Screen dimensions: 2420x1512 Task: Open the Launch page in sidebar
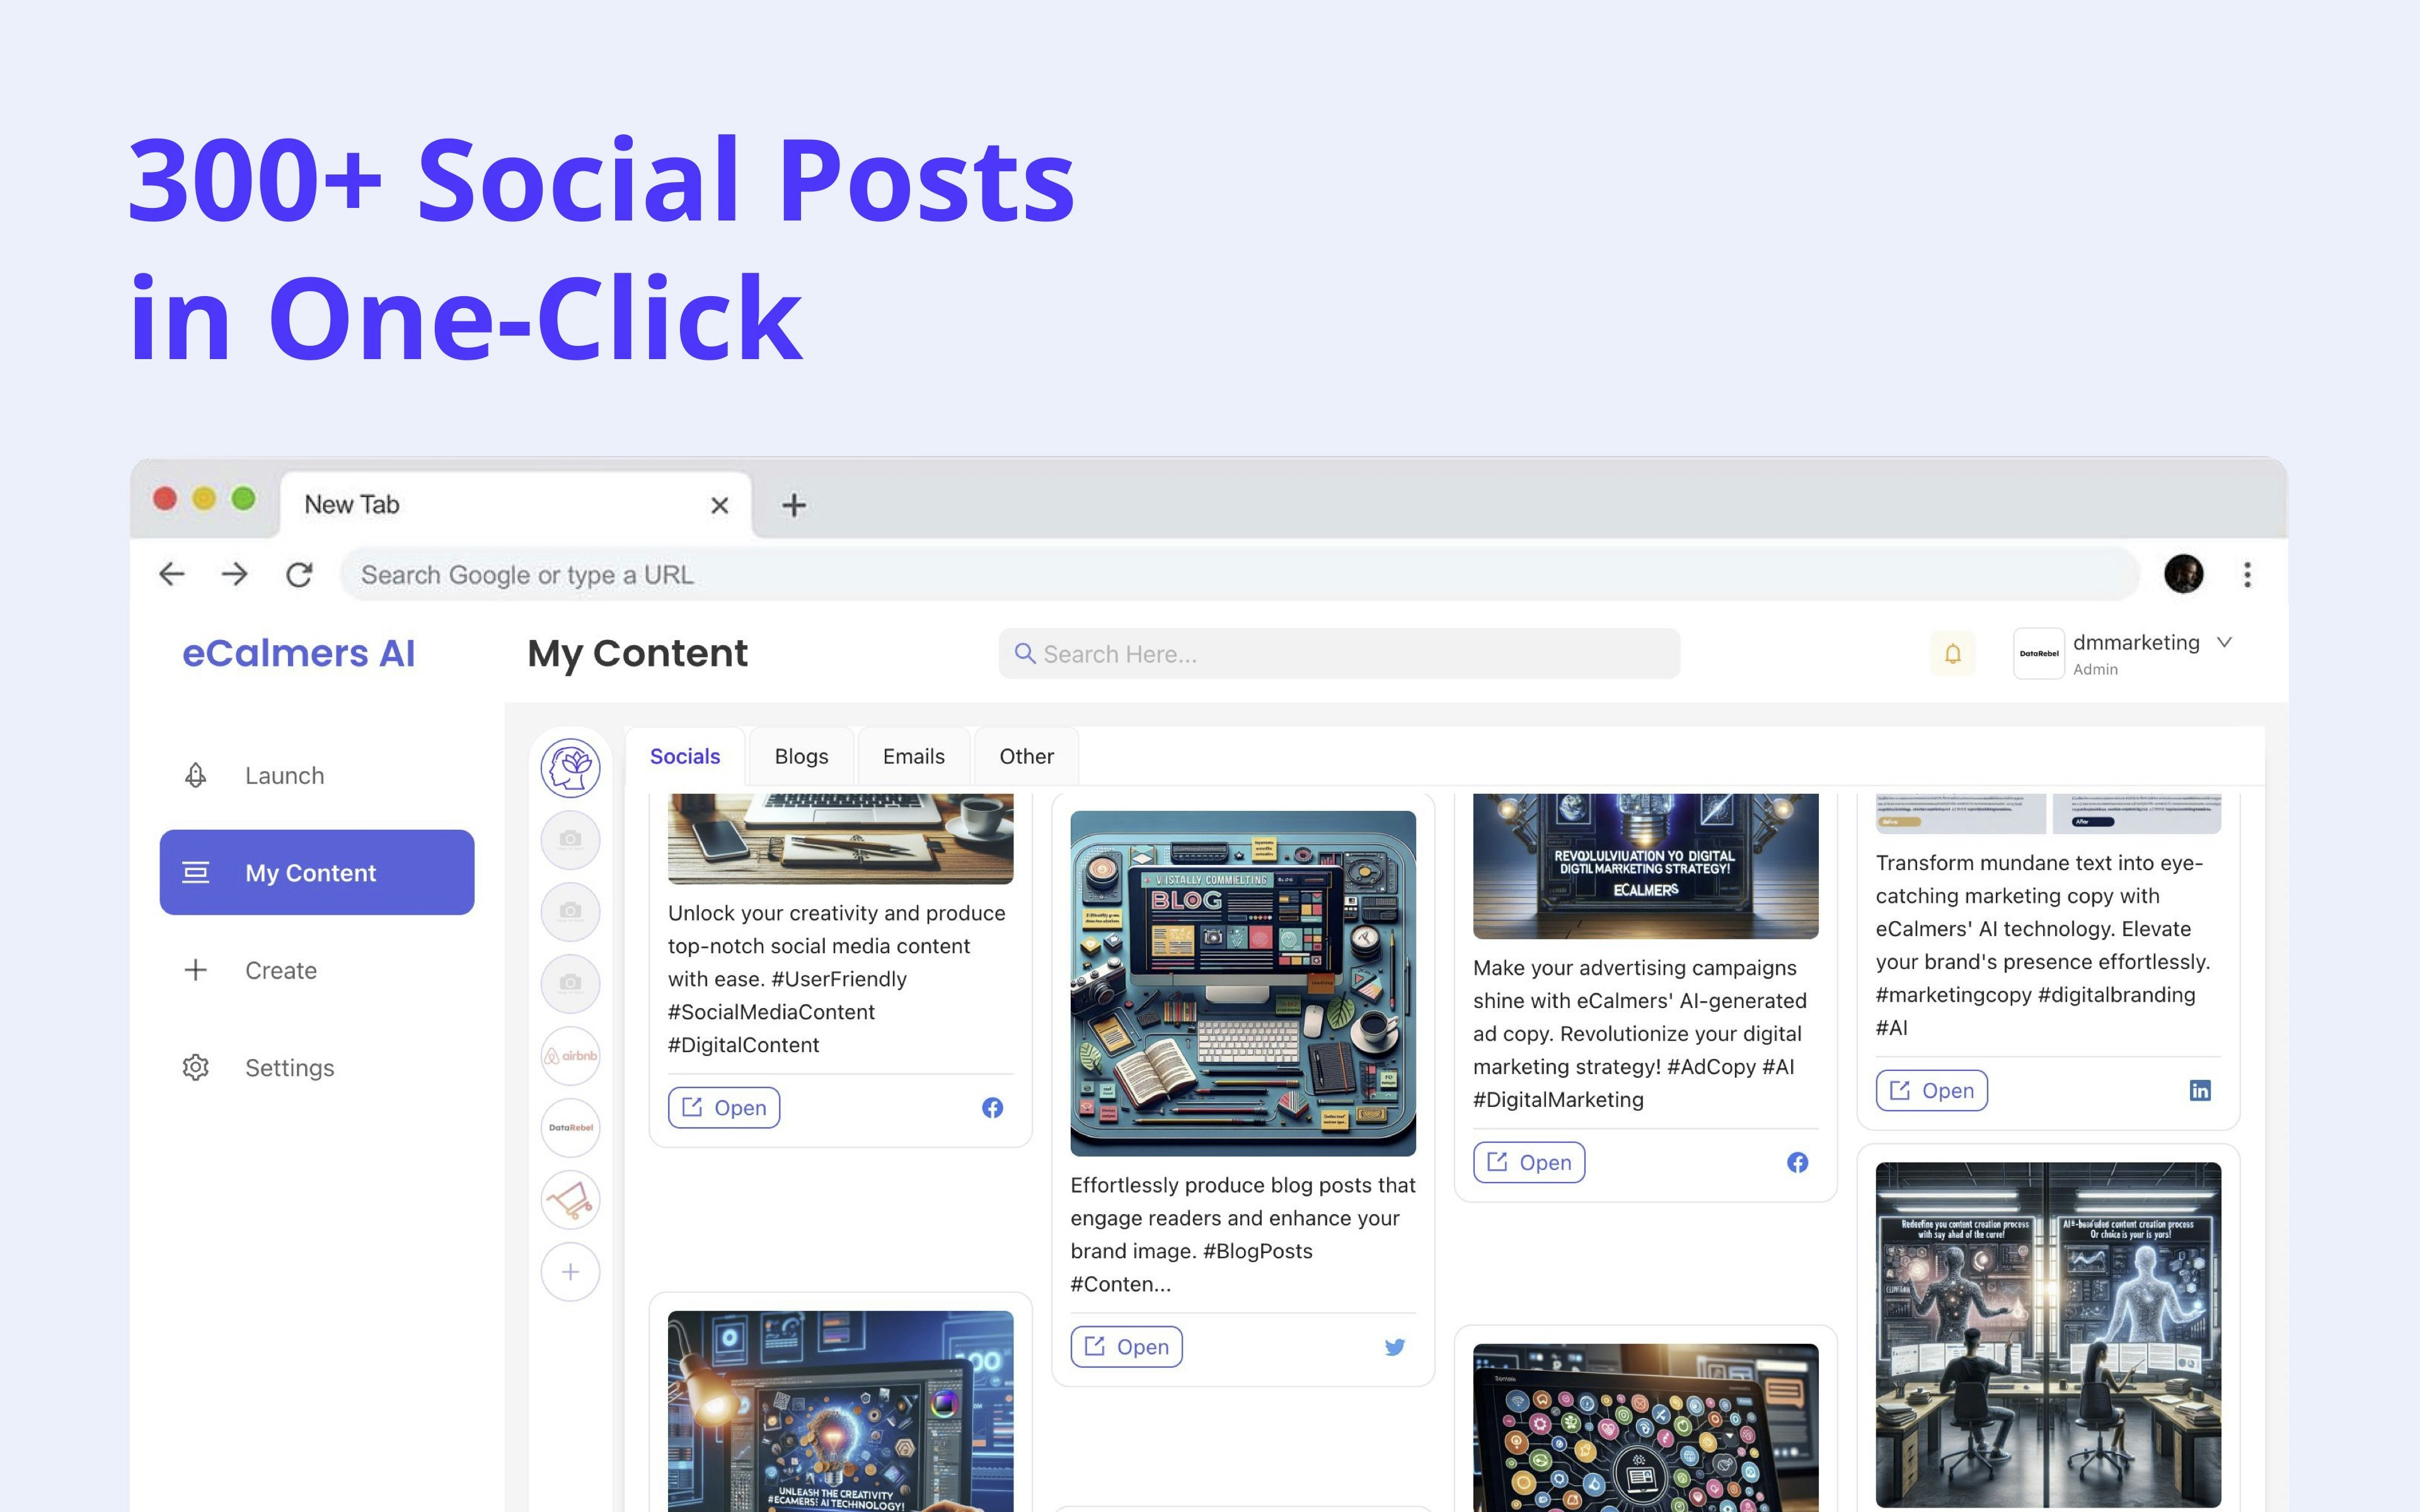point(284,776)
